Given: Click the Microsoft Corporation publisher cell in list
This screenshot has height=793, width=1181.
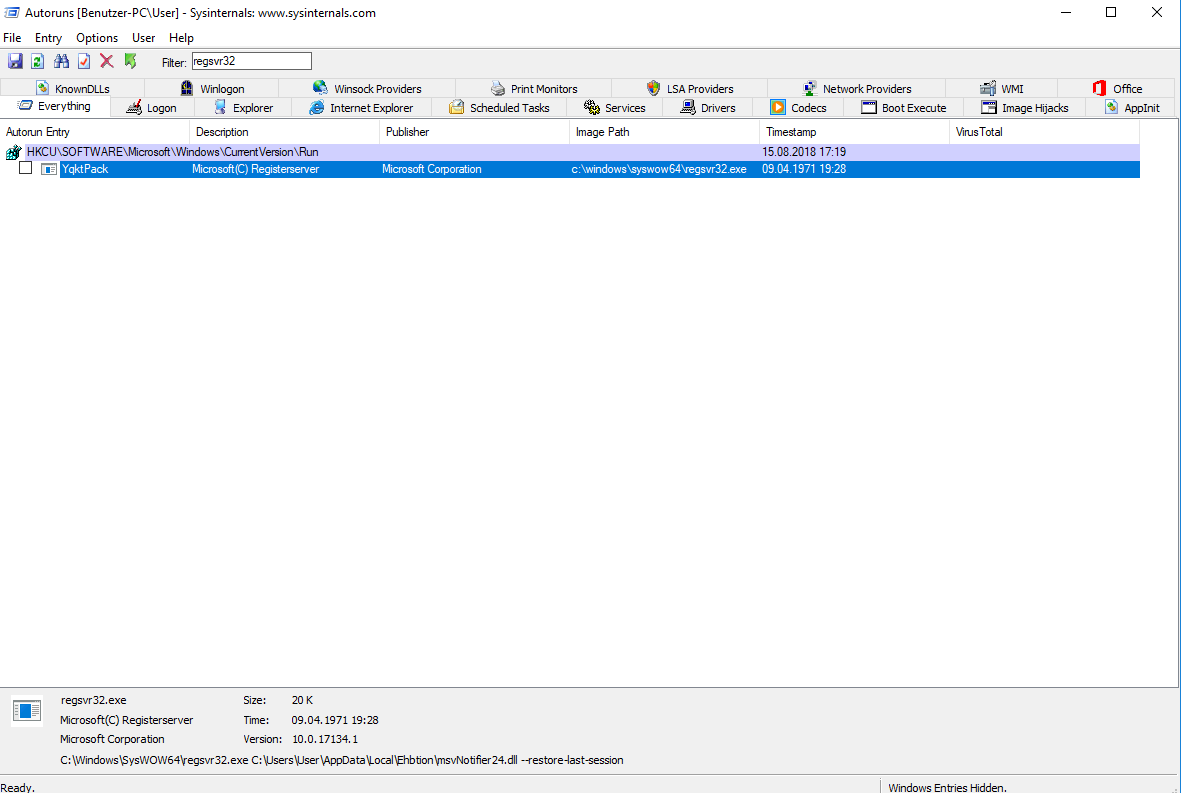Looking at the screenshot, I should [x=432, y=169].
